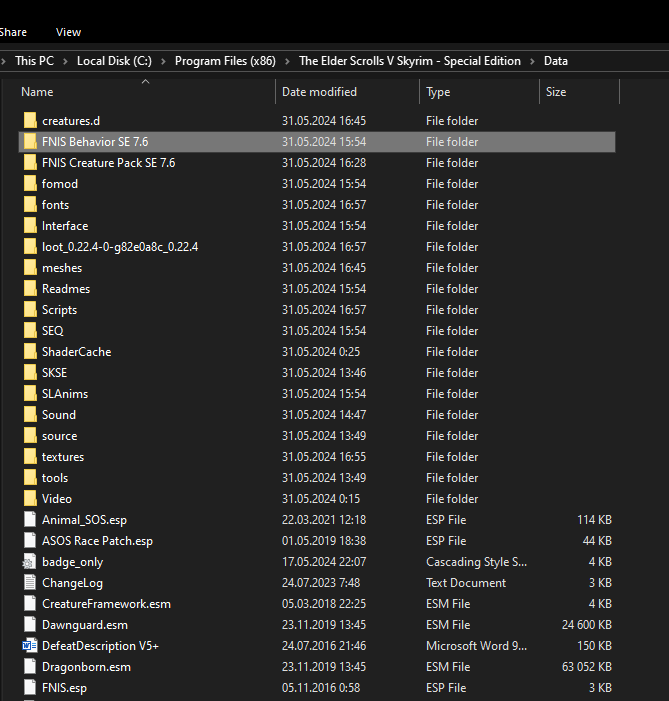Open Skyrim Special Edition breadcrumb folder
Image resolution: width=669 pixels, height=701 pixels.
[x=410, y=61]
